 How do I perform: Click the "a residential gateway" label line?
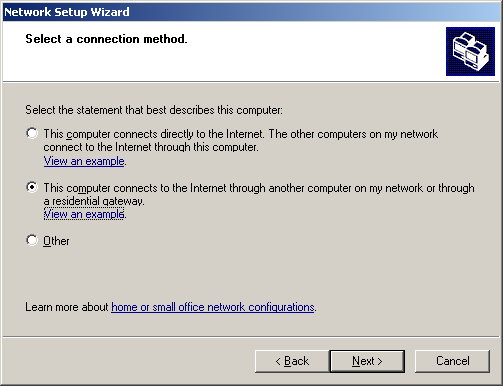click(x=94, y=201)
